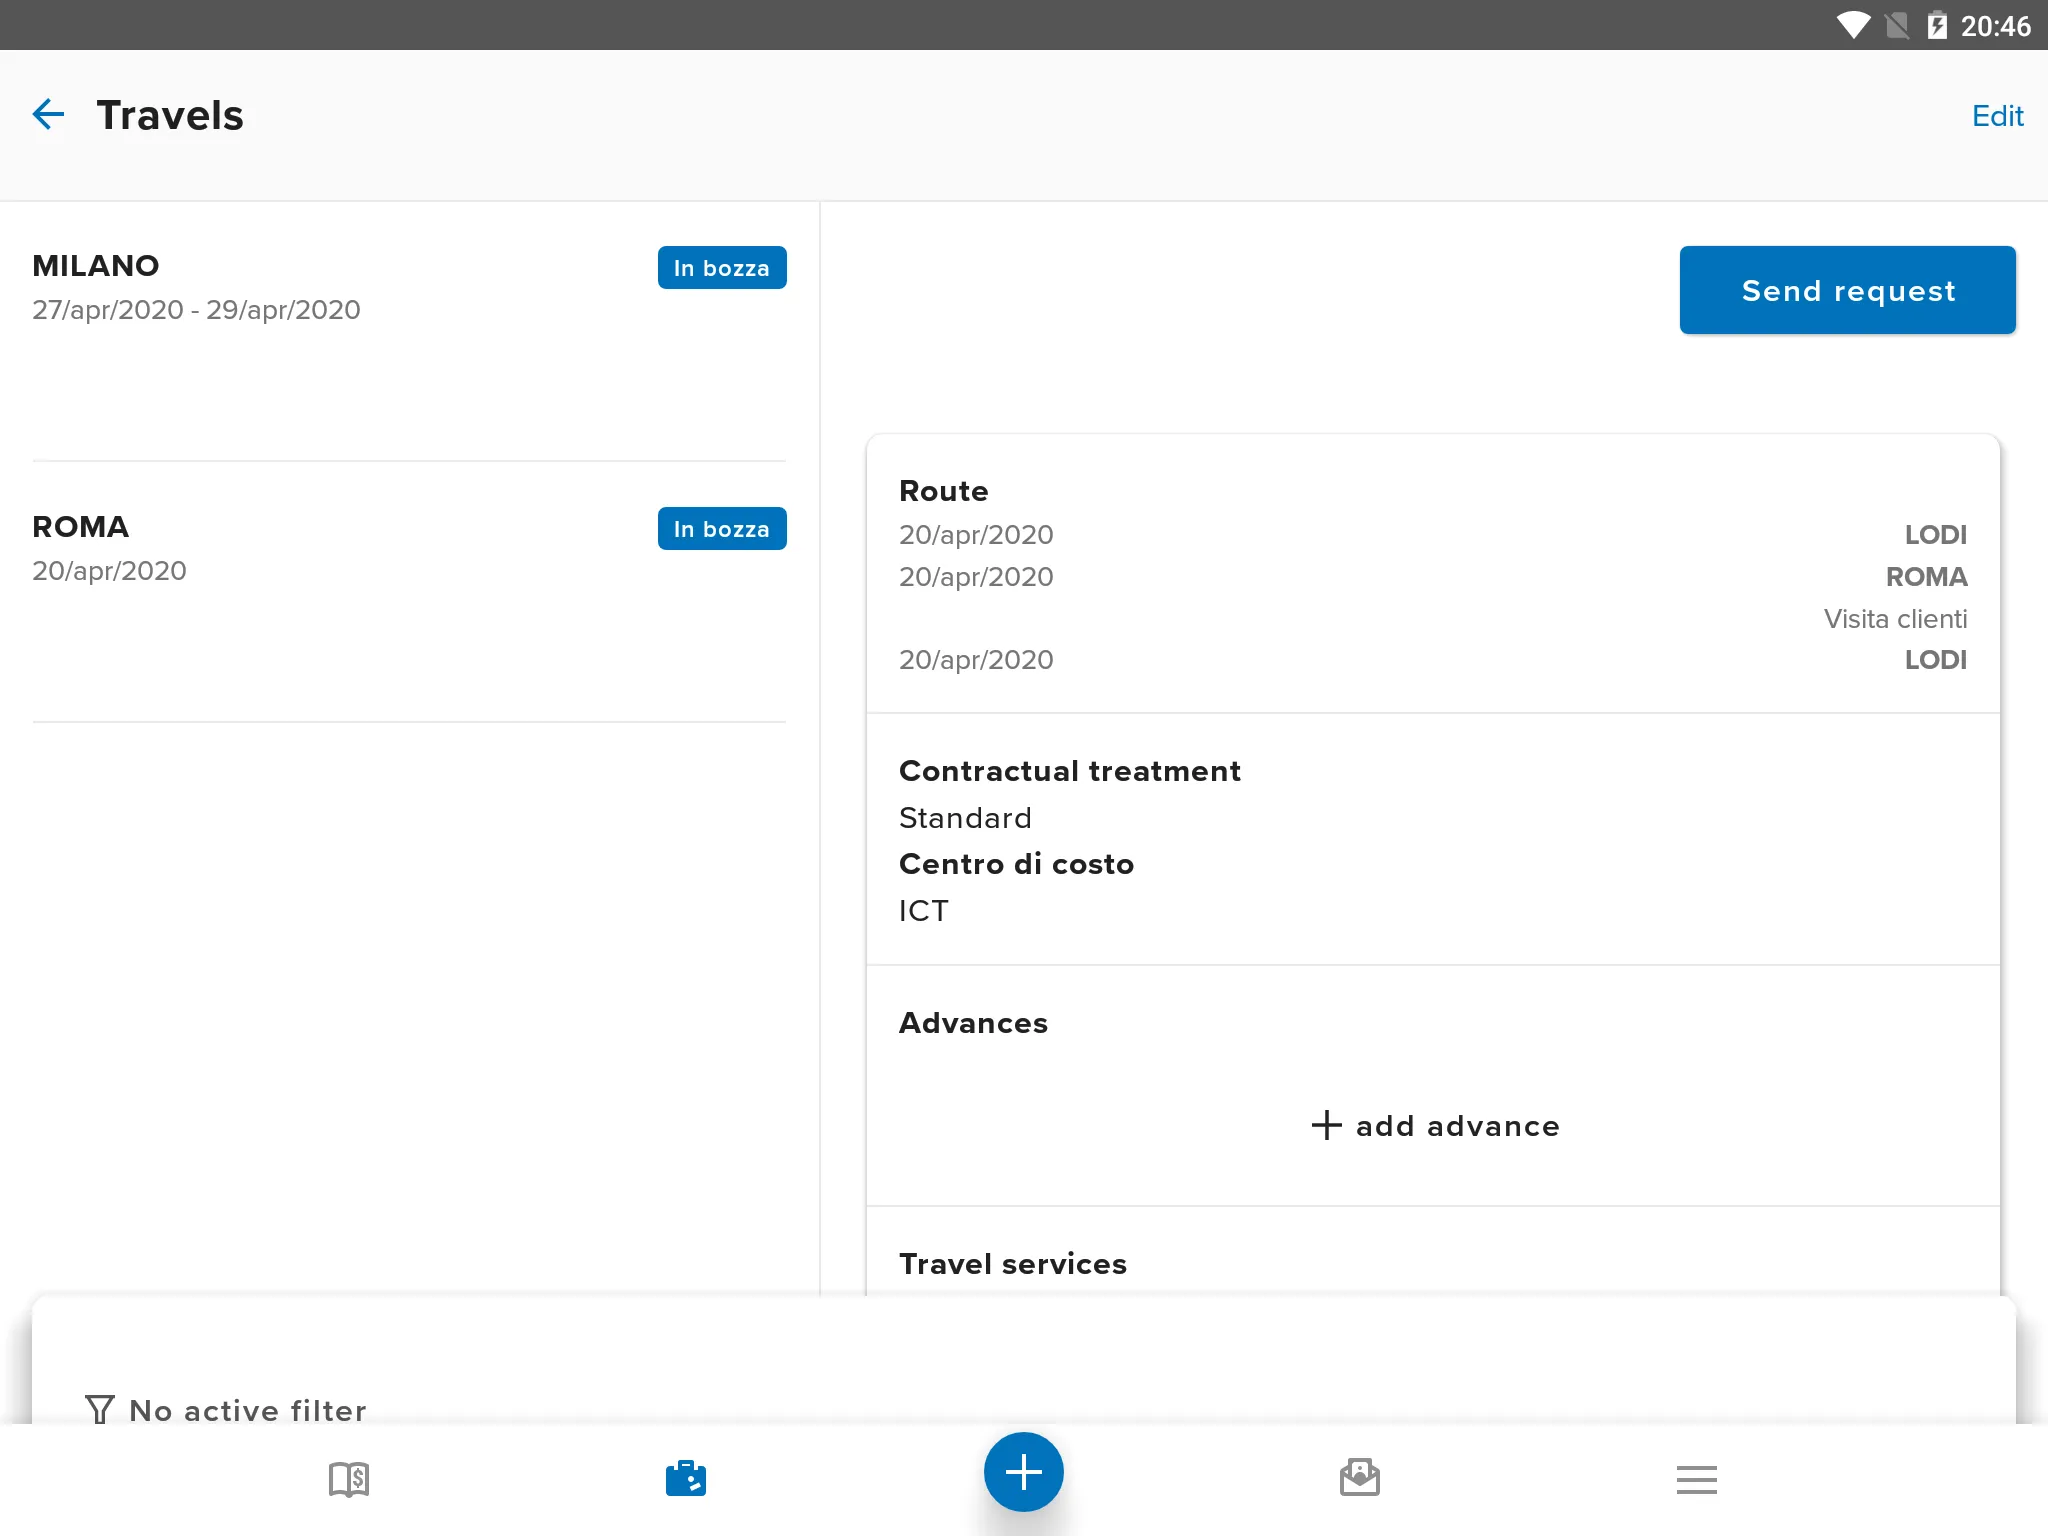Expand Travel services section
The image size is (2048, 1536).
click(x=1013, y=1263)
